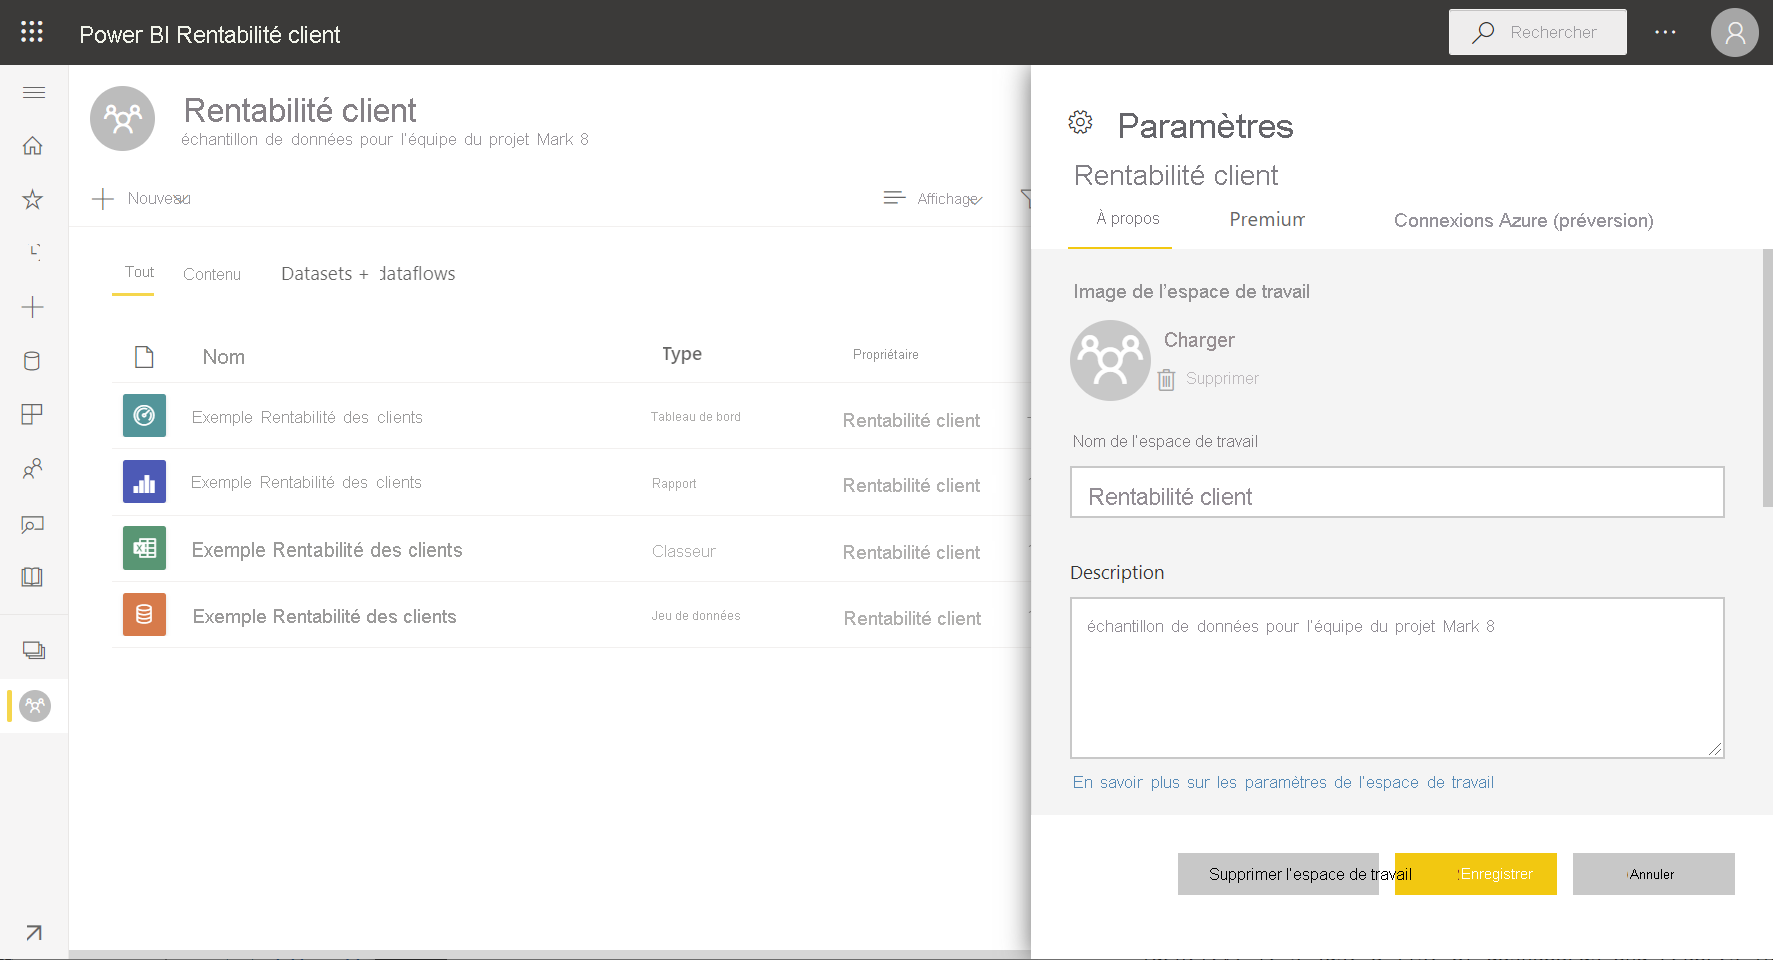This screenshot has height=960, width=1773.
Task: Collapse the left navigation pane hamburger
Action: point(33,93)
